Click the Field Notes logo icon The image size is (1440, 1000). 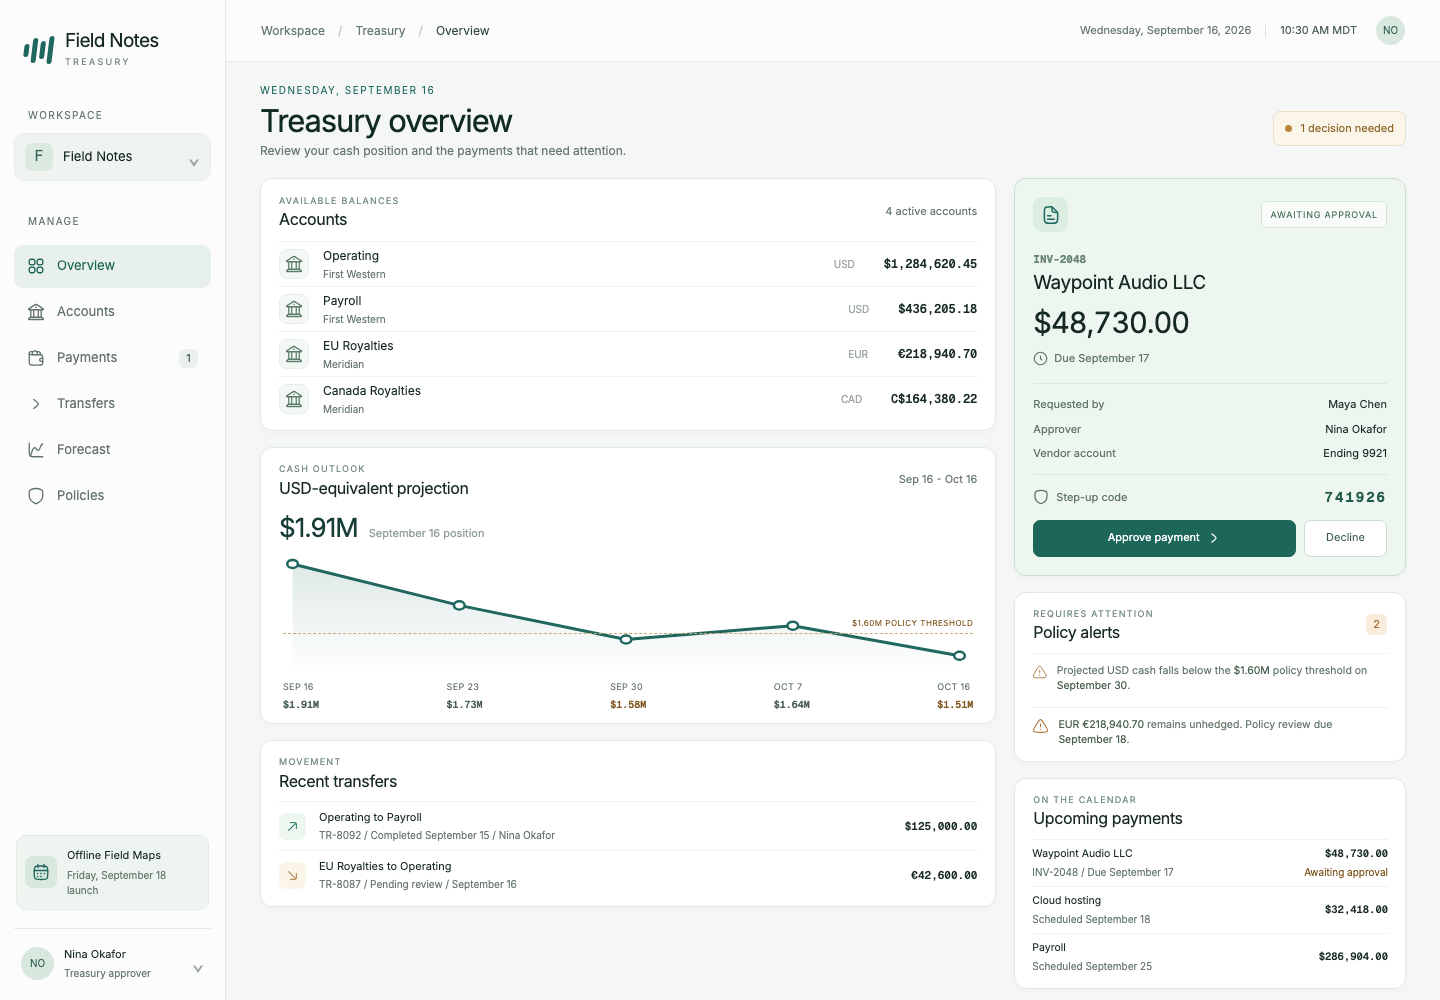click(39, 49)
